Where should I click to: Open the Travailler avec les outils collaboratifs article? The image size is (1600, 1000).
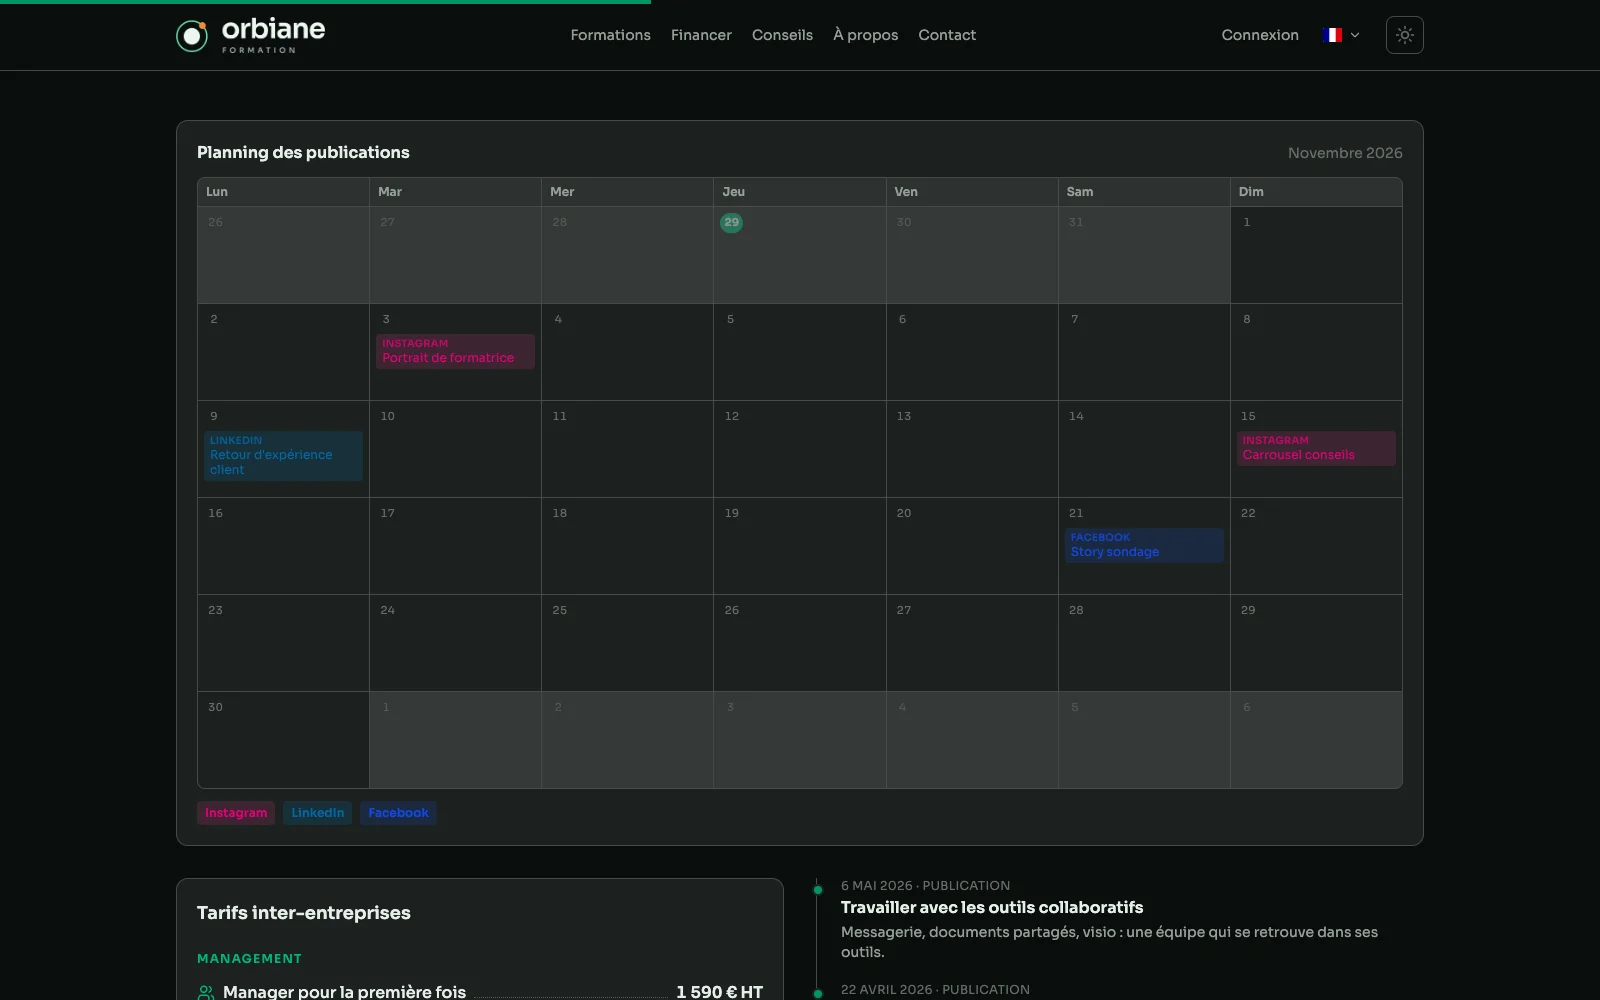[x=992, y=907]
